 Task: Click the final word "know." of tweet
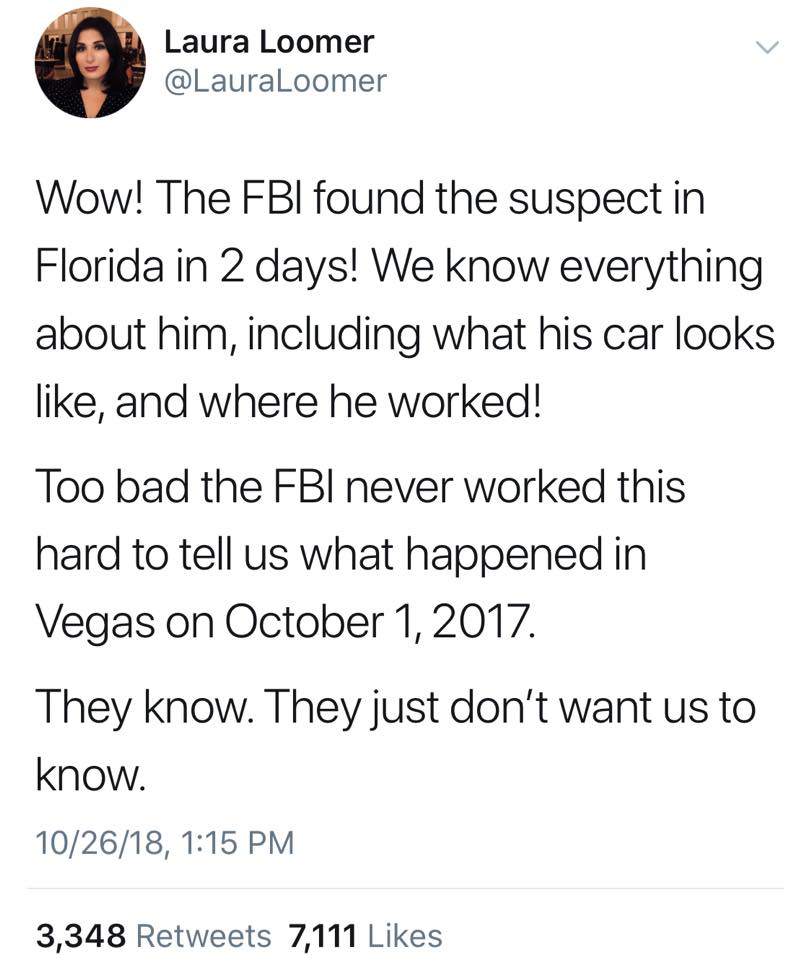pyautogui.click(x=90, y=774)
